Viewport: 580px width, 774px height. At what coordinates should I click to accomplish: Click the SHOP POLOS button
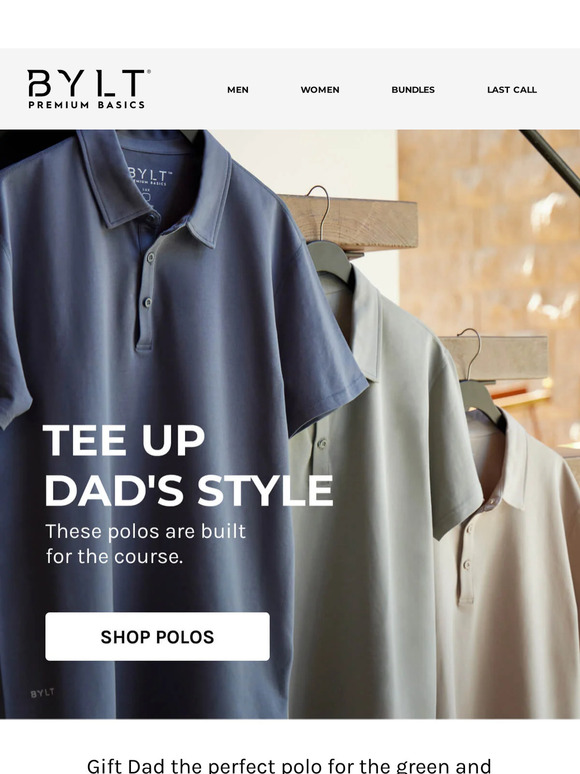(x=157, y=636)
